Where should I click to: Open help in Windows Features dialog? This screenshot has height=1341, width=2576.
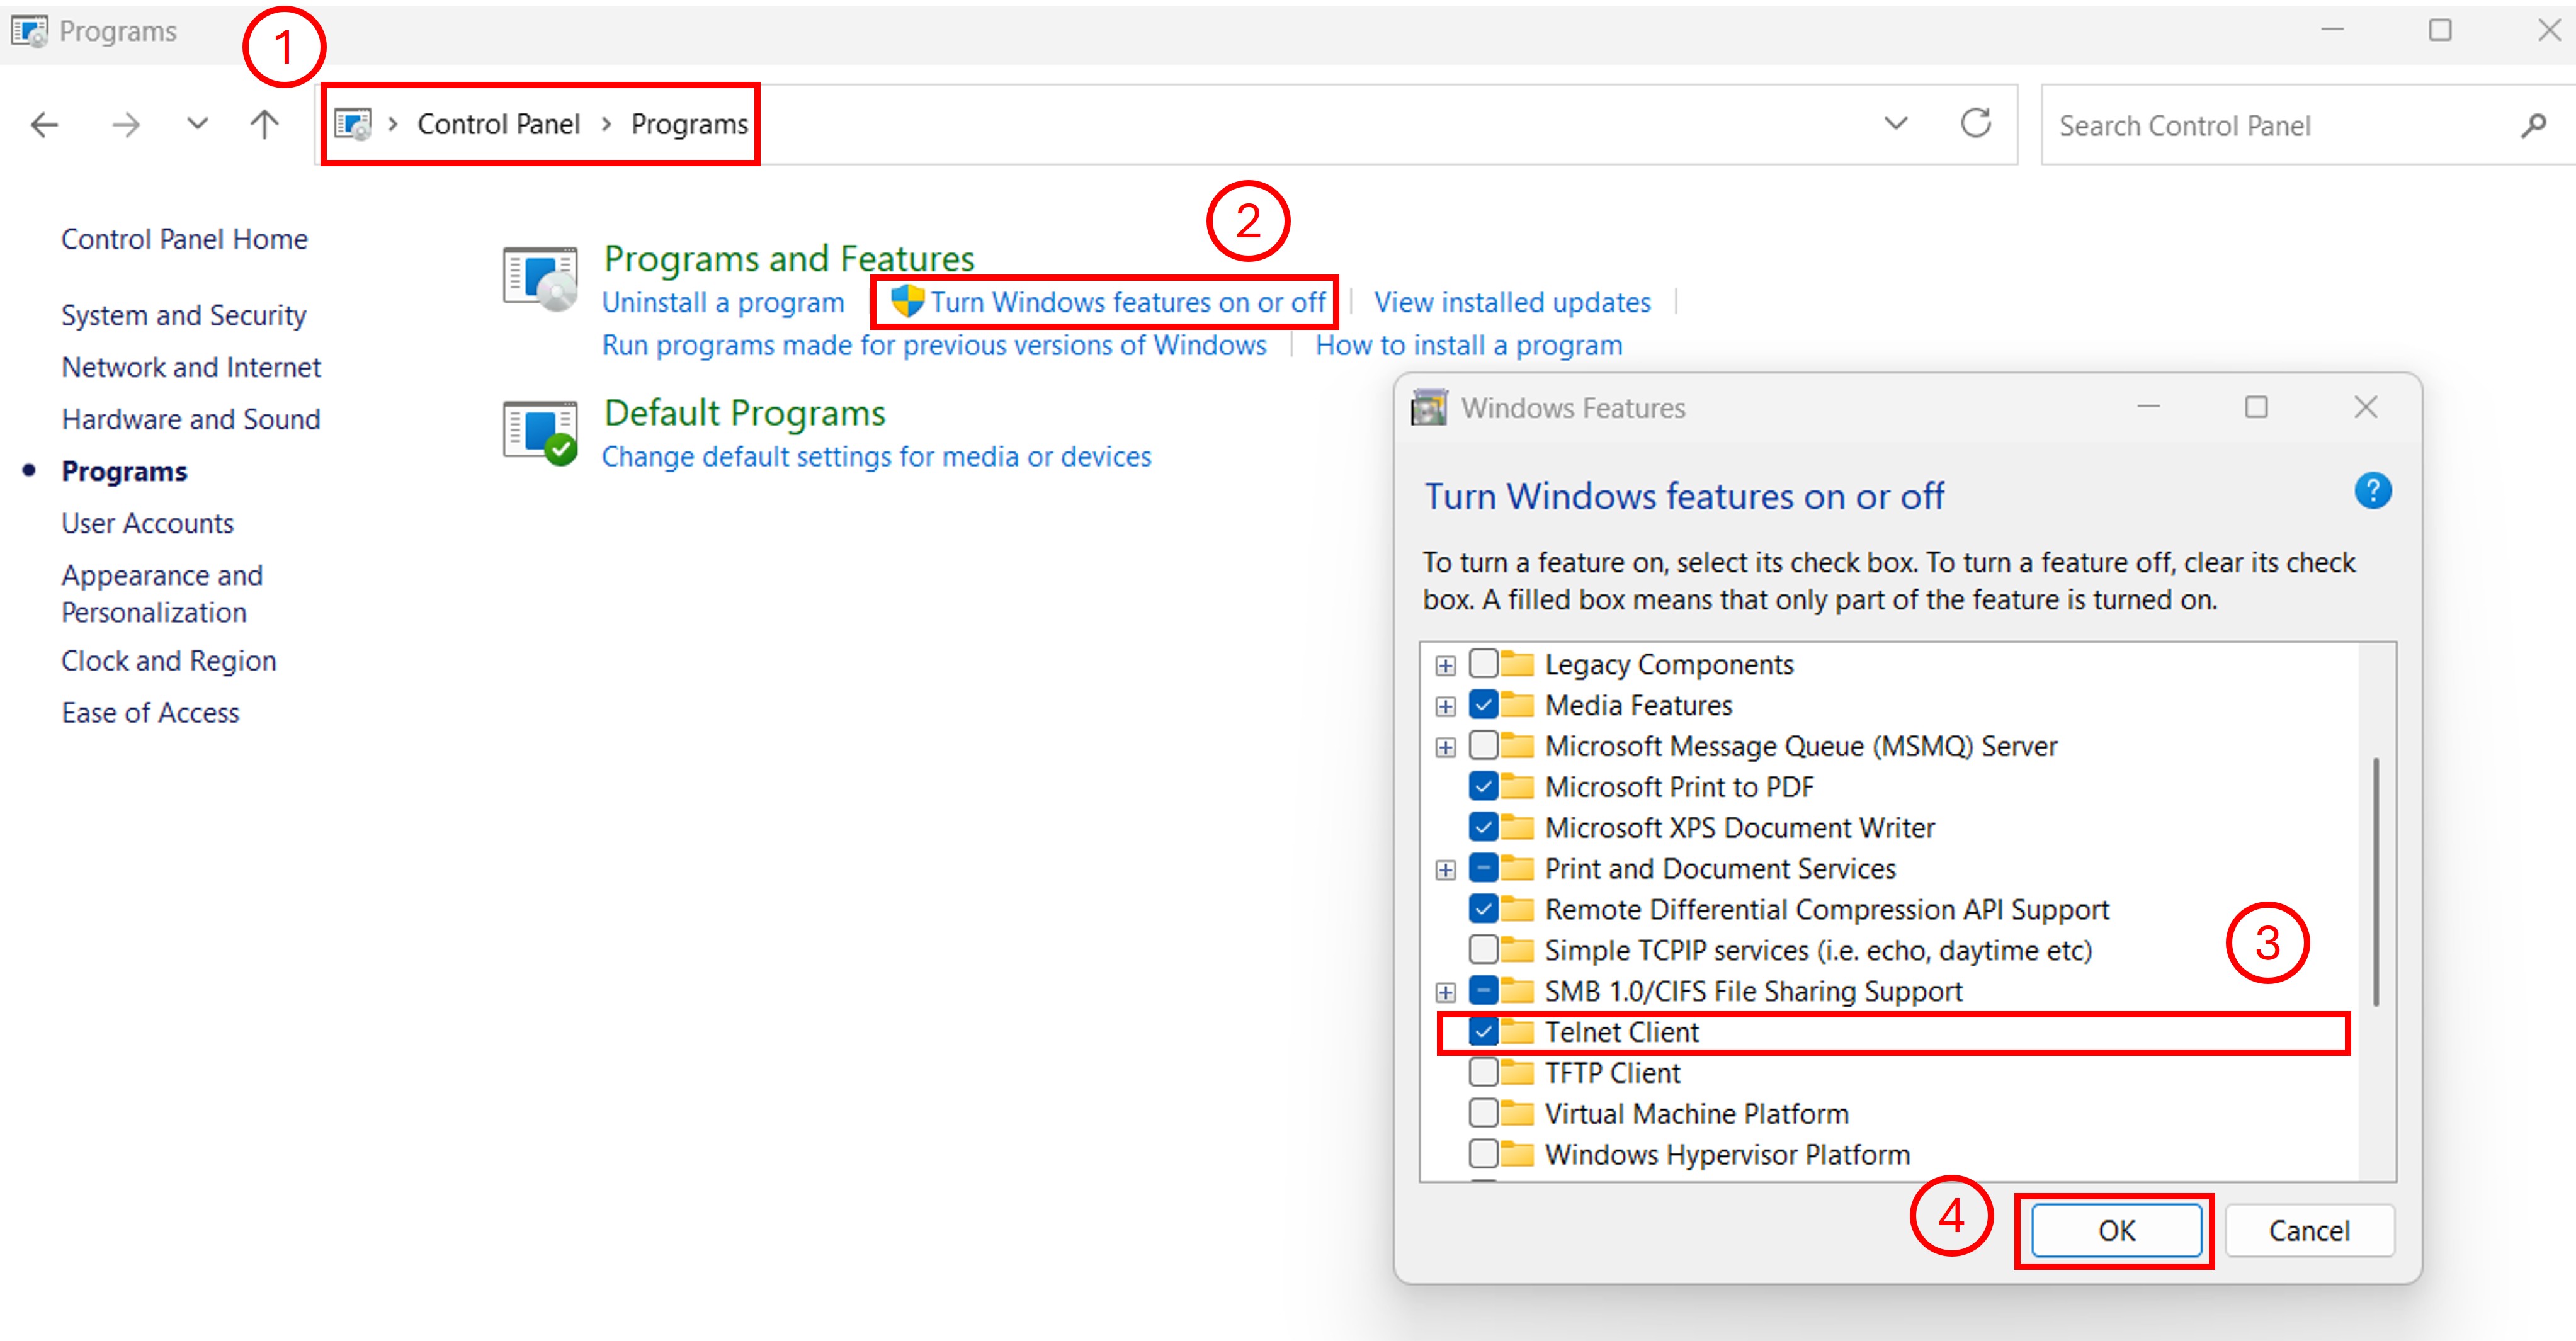tap(2372, 491)
